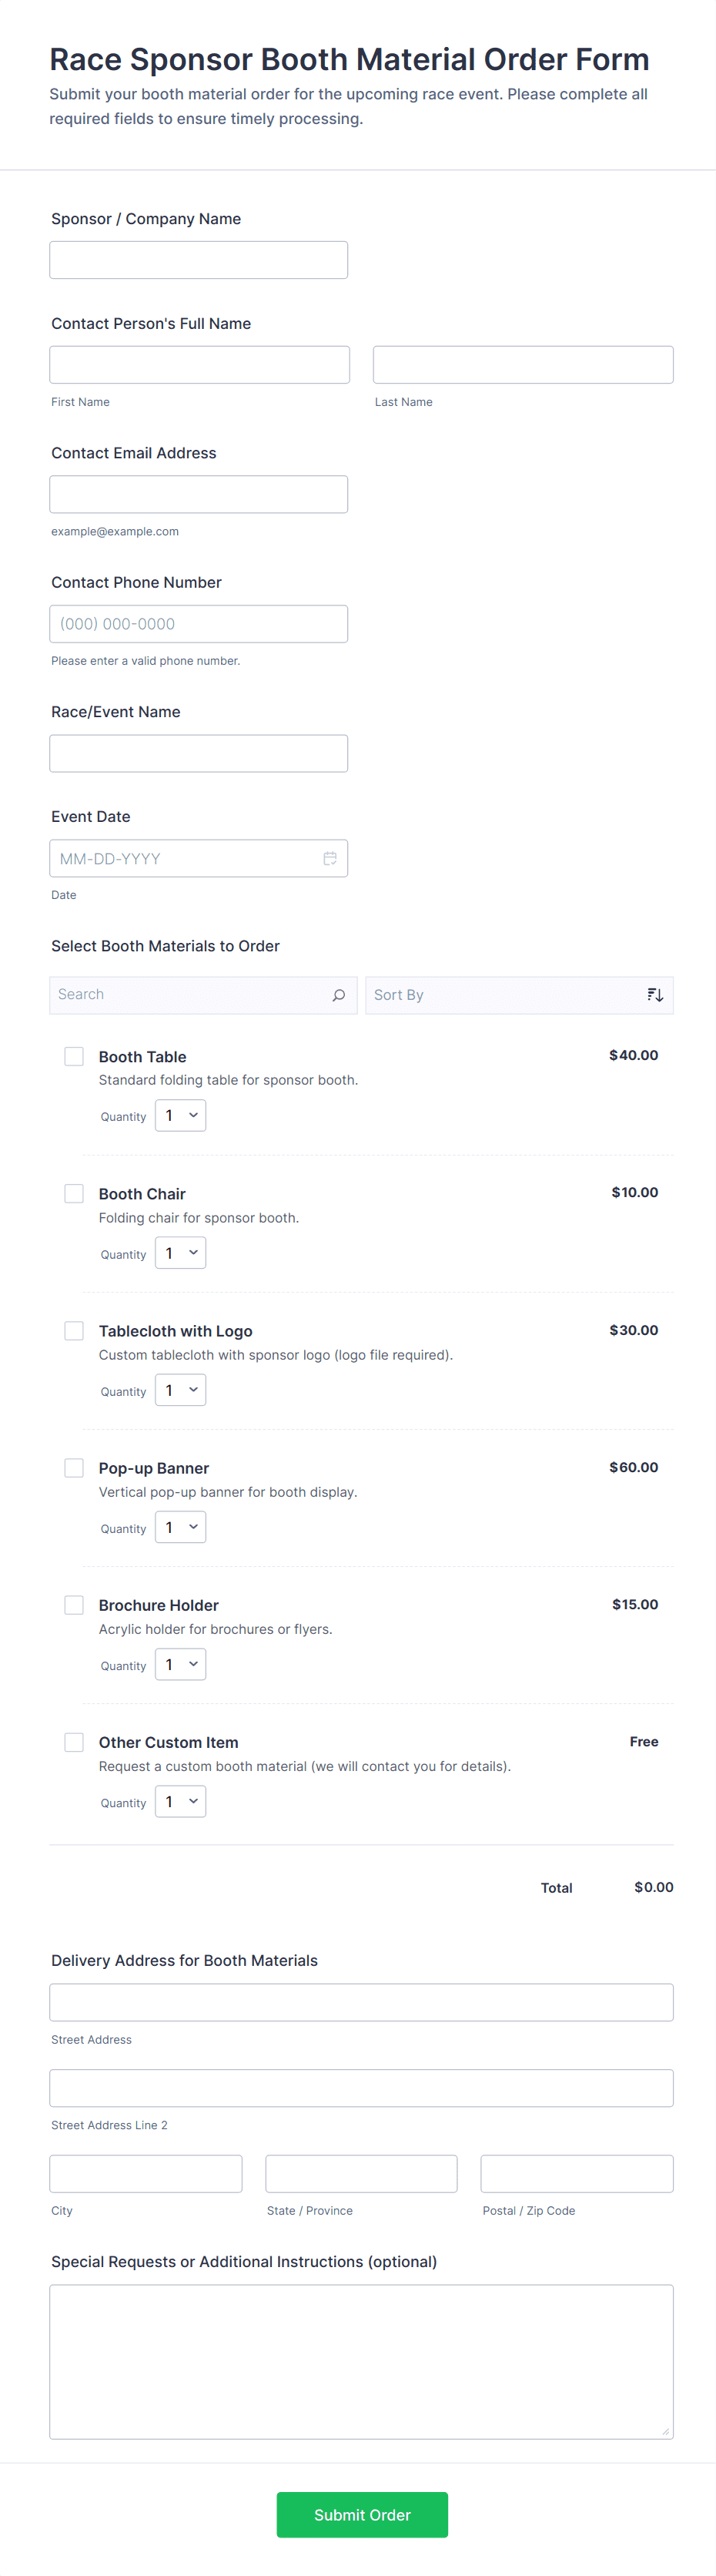
Task: Tick the Tablecloth with Logo checkbox
Action: coord(74,1330)
